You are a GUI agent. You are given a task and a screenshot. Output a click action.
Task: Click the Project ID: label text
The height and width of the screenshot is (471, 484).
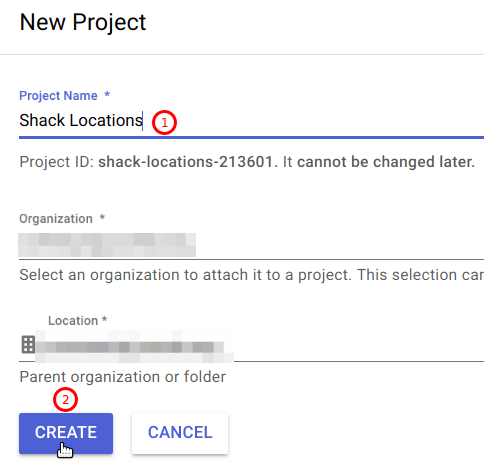pos(57,162)
